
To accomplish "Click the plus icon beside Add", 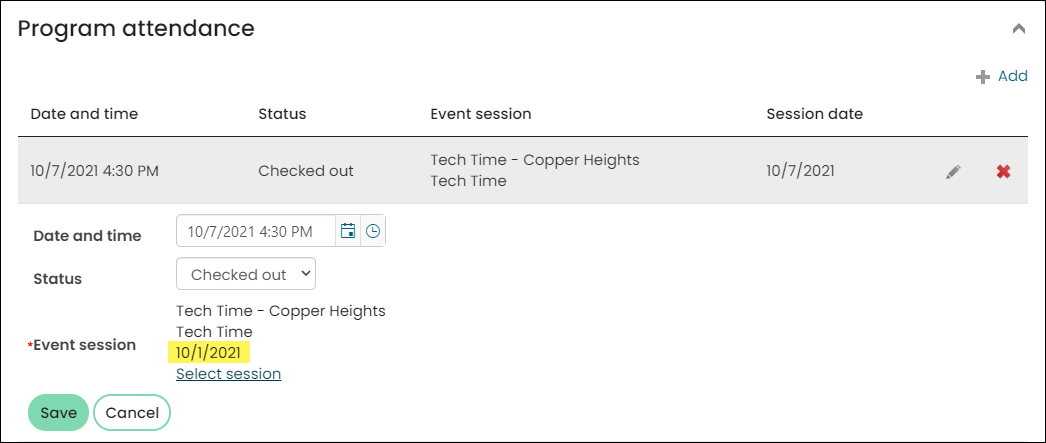I will [982, 77].
